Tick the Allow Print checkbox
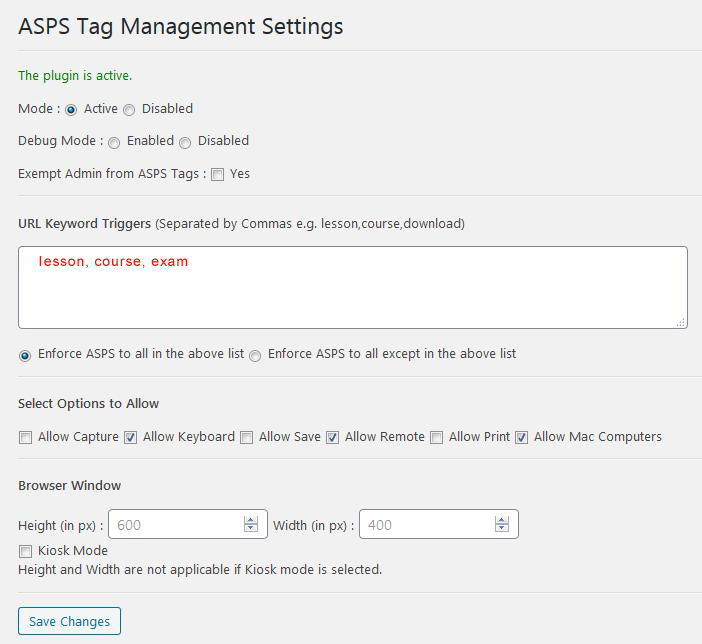702x644 pixels. [x=437, y=437]
